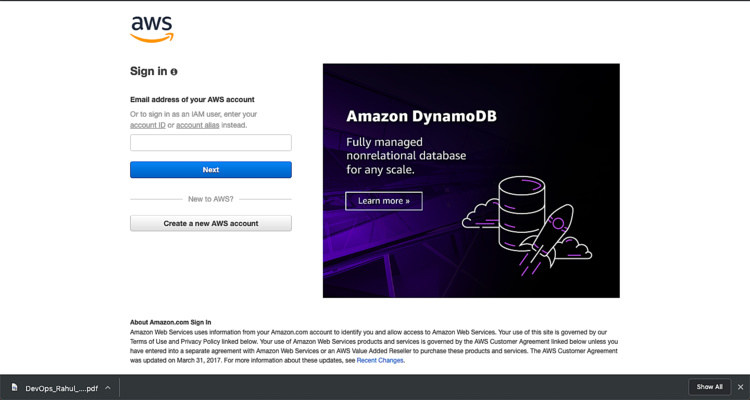Screen dimensions: 750x400
Task: Follow the Recent Changes link
Action: 380,360
